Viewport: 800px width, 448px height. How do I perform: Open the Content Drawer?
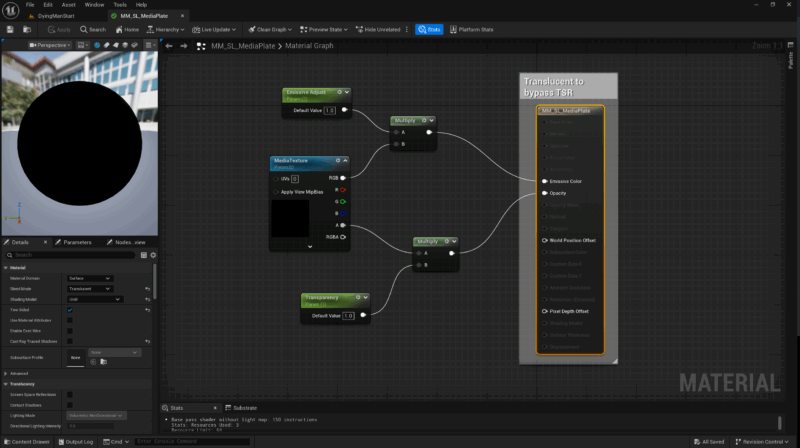click(28, 441)
